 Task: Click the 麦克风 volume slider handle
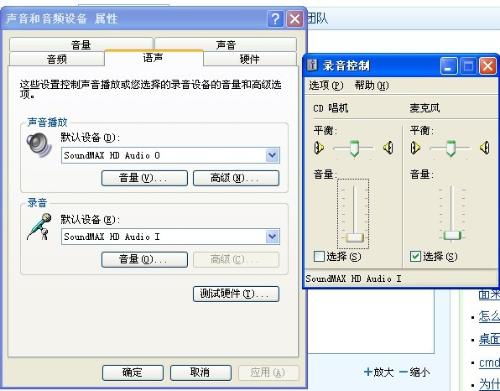tap(452, 235)
